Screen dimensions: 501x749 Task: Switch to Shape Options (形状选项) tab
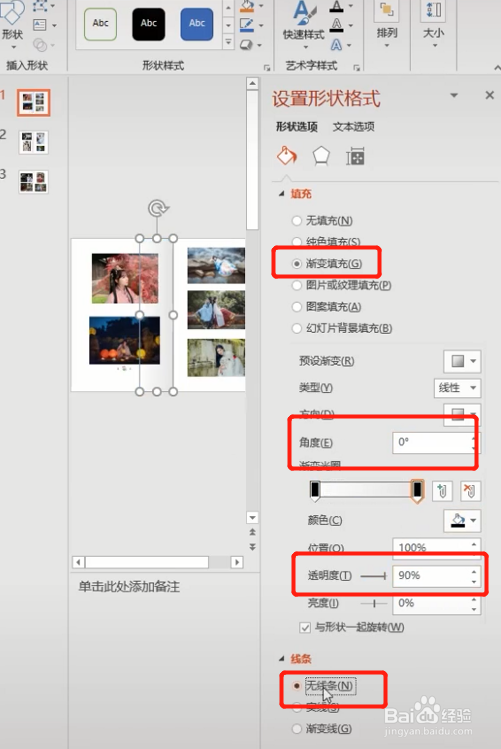(x=297, y=127)
